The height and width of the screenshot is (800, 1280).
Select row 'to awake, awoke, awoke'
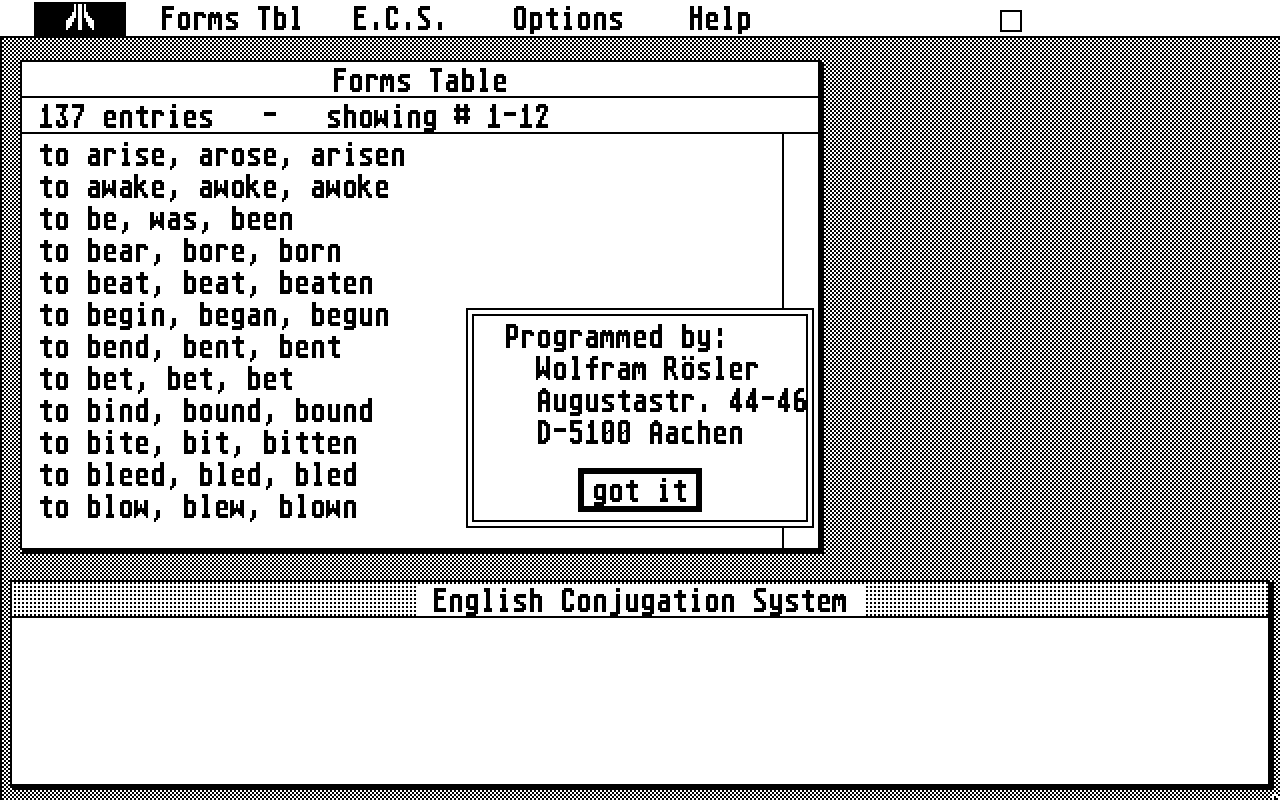(214, 187)
